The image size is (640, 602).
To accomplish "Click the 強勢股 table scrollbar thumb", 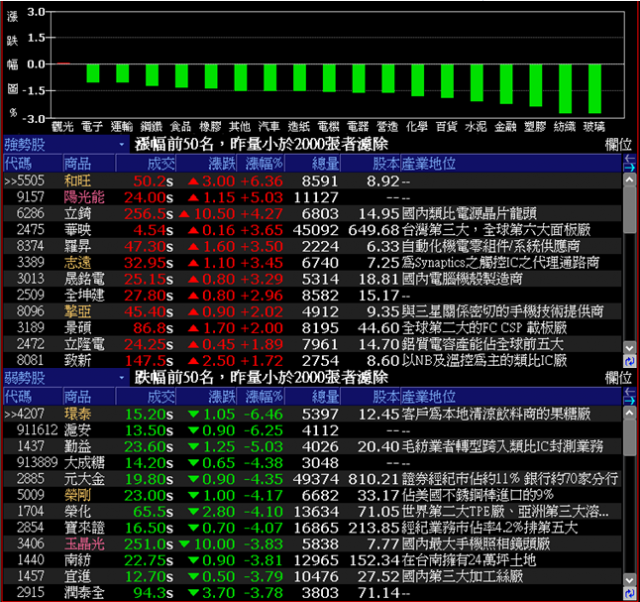I will tap(629, 210).
